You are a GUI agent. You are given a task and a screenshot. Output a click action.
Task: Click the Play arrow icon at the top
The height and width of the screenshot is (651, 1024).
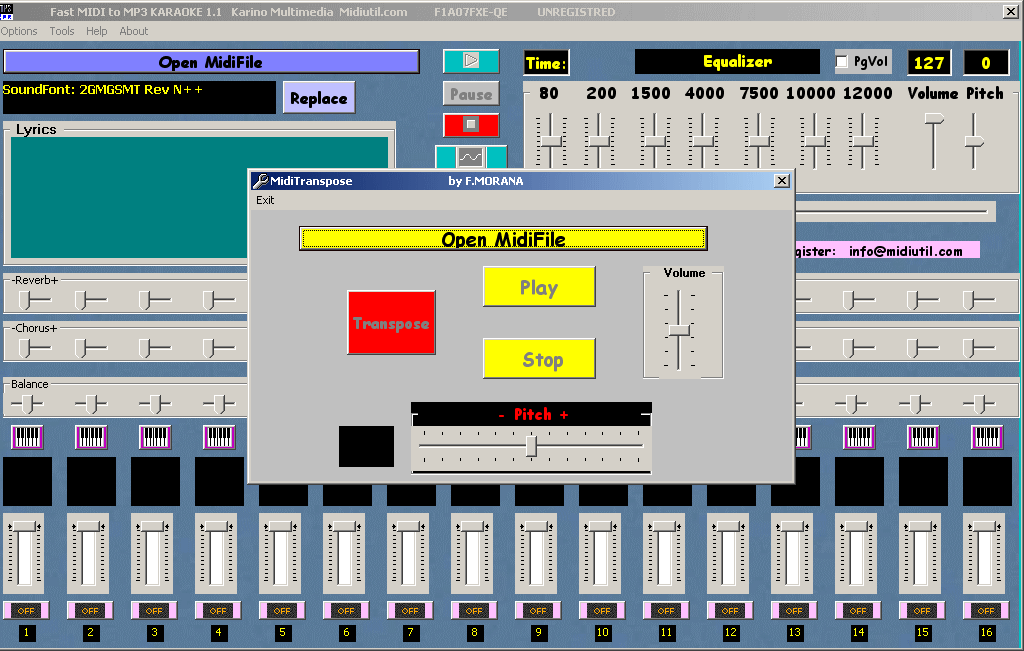pos(470,60)
